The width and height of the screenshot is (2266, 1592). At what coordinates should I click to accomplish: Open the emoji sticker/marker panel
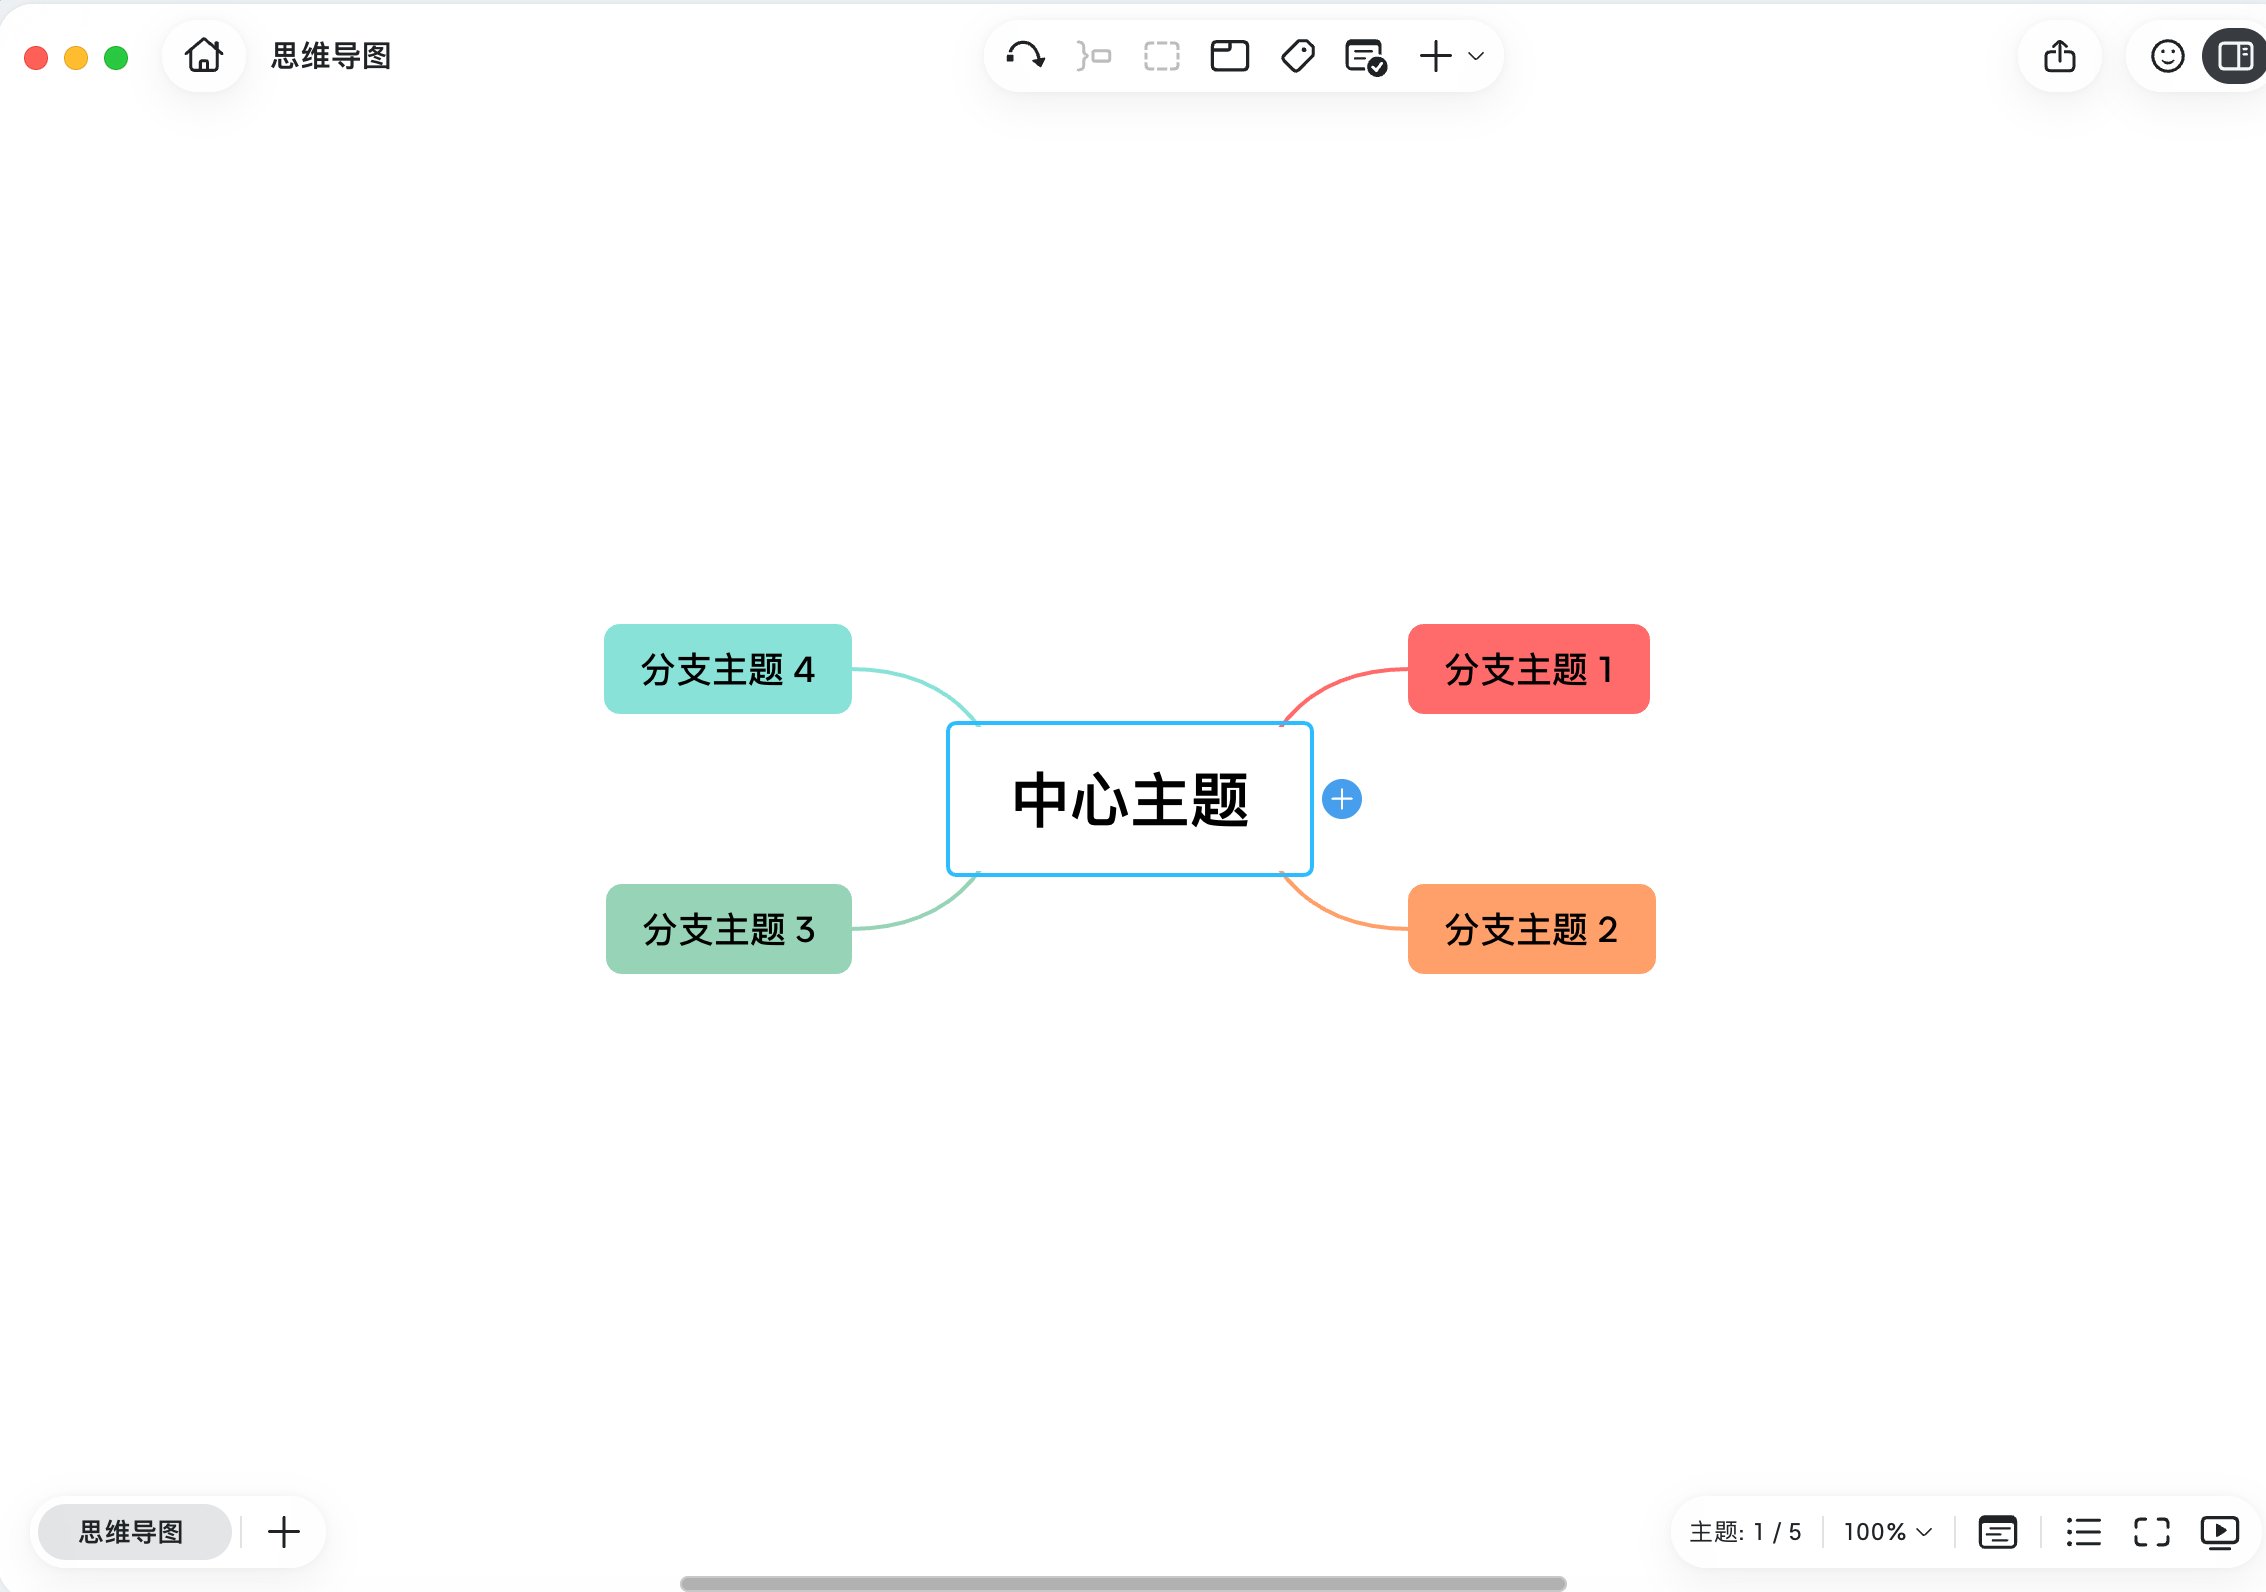pyautogui.click(x=2168, y=56)
